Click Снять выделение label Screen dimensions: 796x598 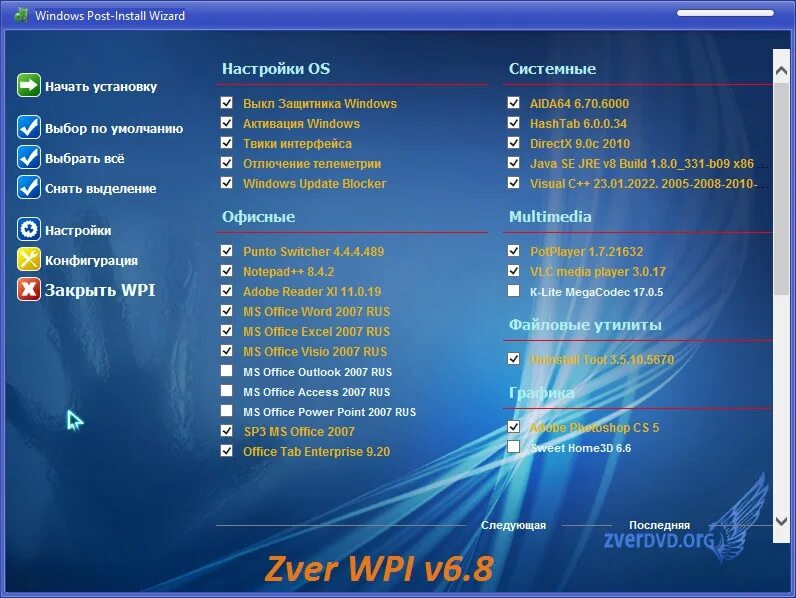coord(101,188)
